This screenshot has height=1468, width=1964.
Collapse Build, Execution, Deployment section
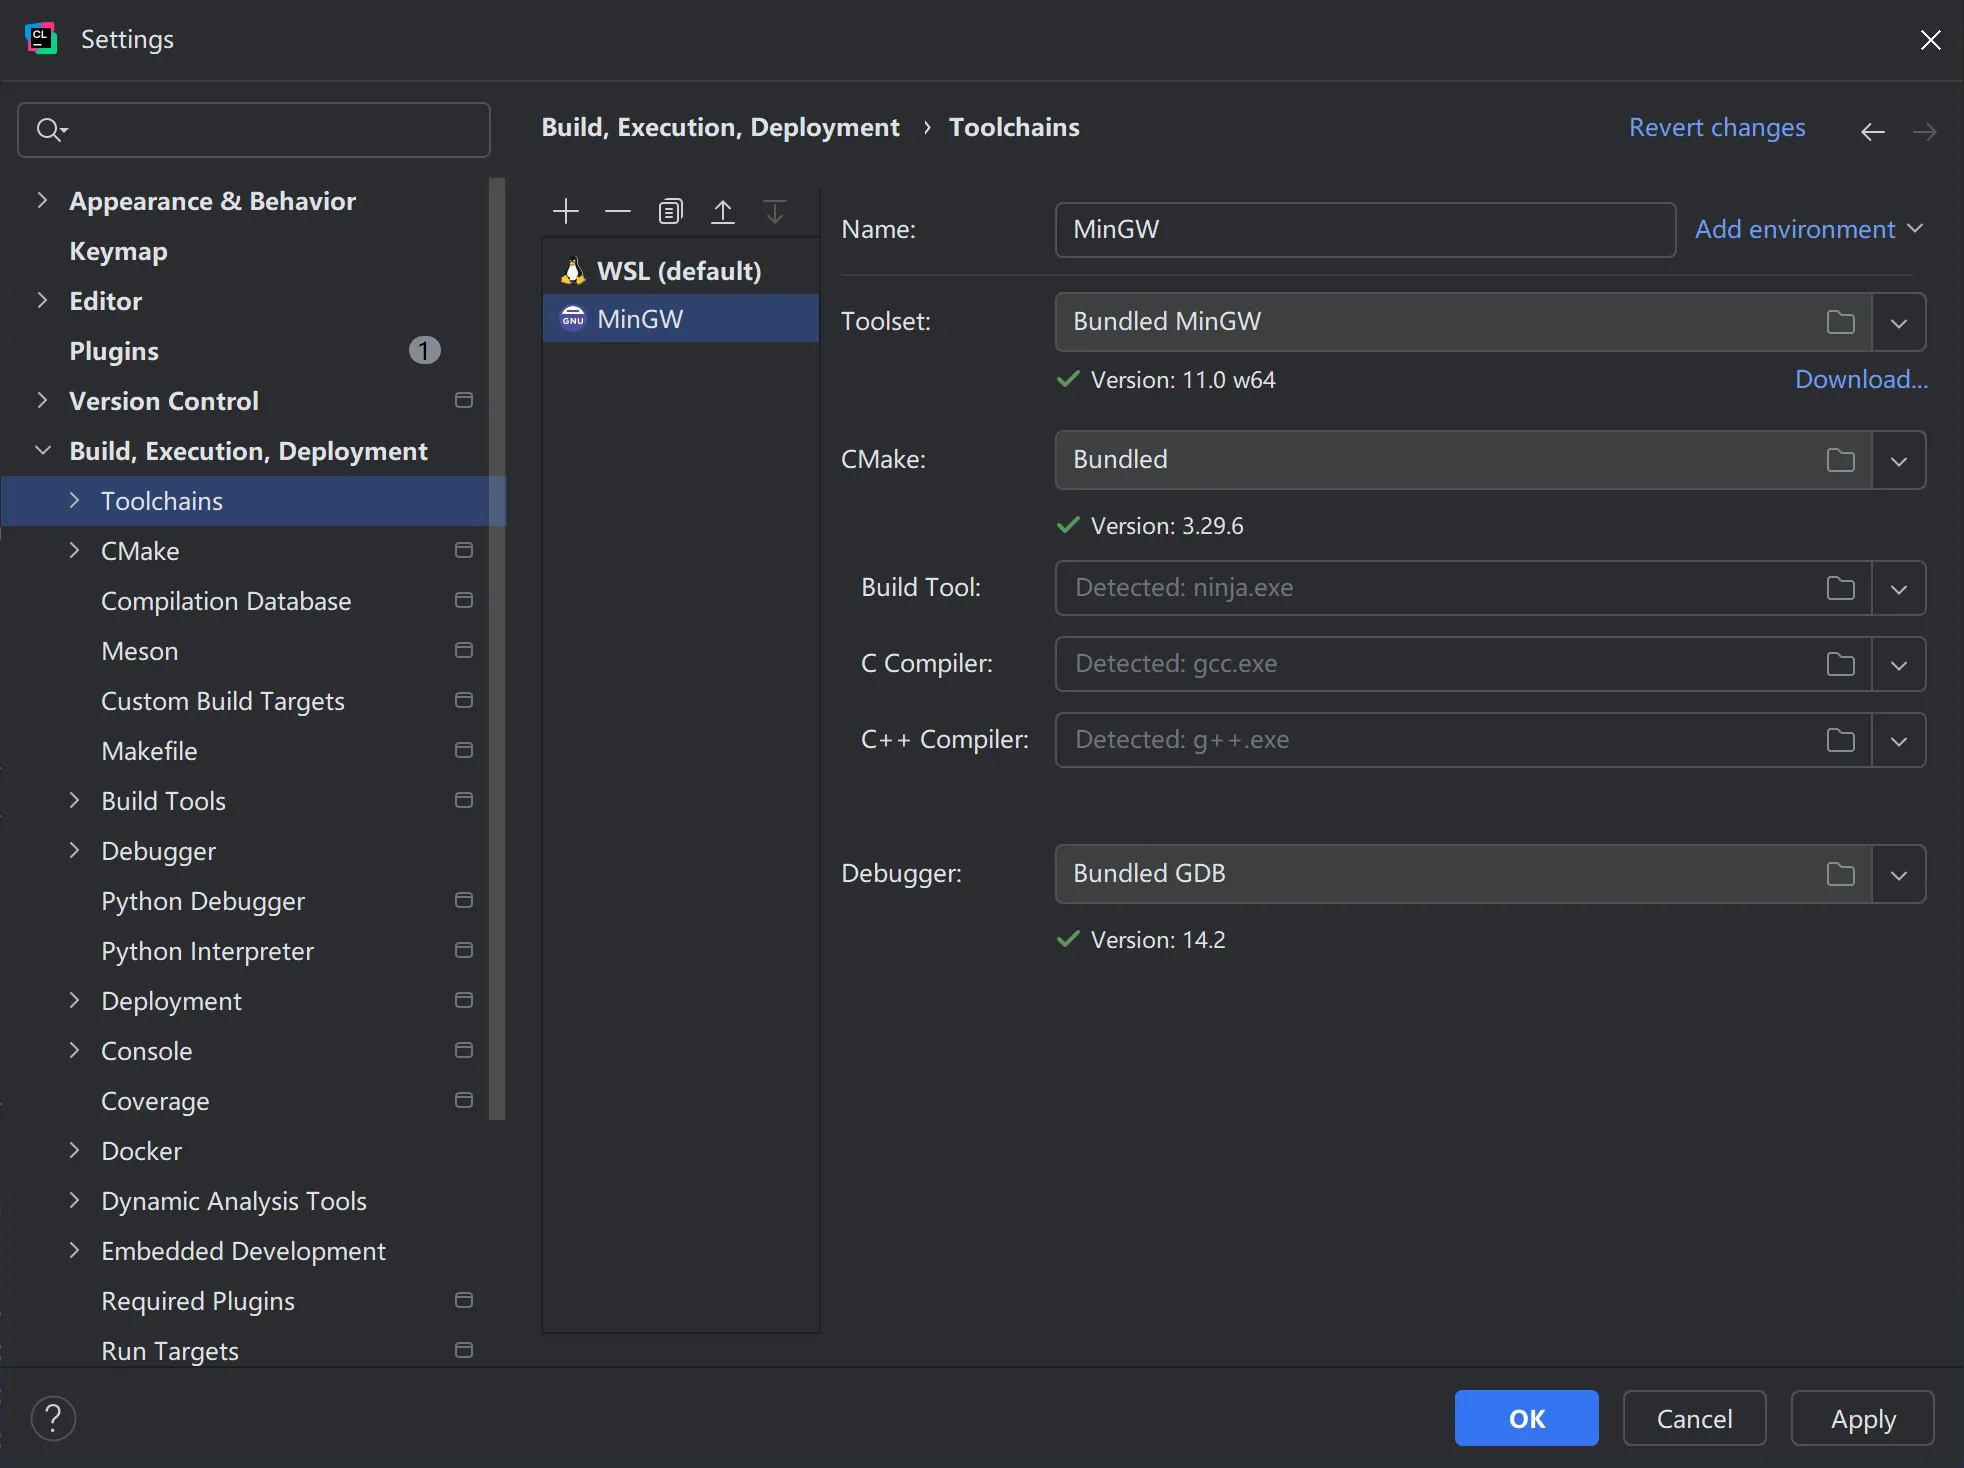(42, 450)
